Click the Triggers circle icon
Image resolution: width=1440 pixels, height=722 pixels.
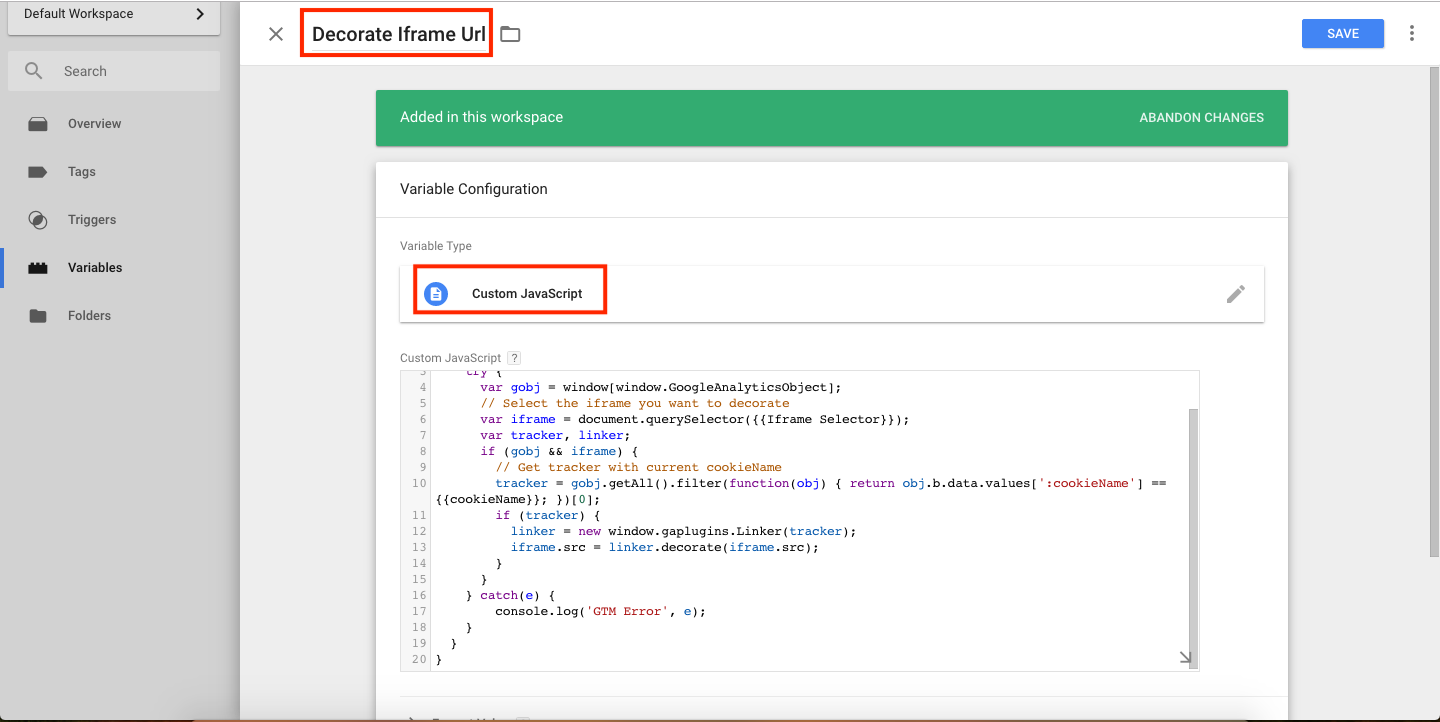[x=38, y=220]
